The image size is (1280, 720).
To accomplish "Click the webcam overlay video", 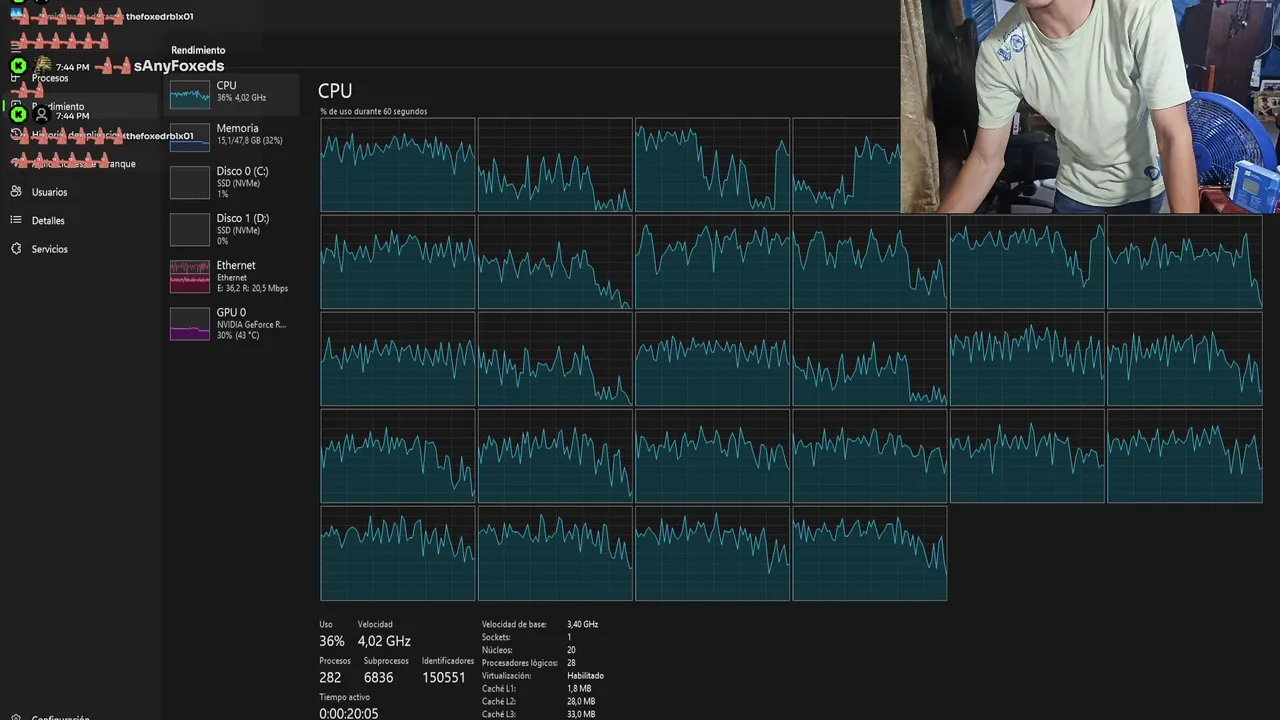I will click(x=1090, y=106).
